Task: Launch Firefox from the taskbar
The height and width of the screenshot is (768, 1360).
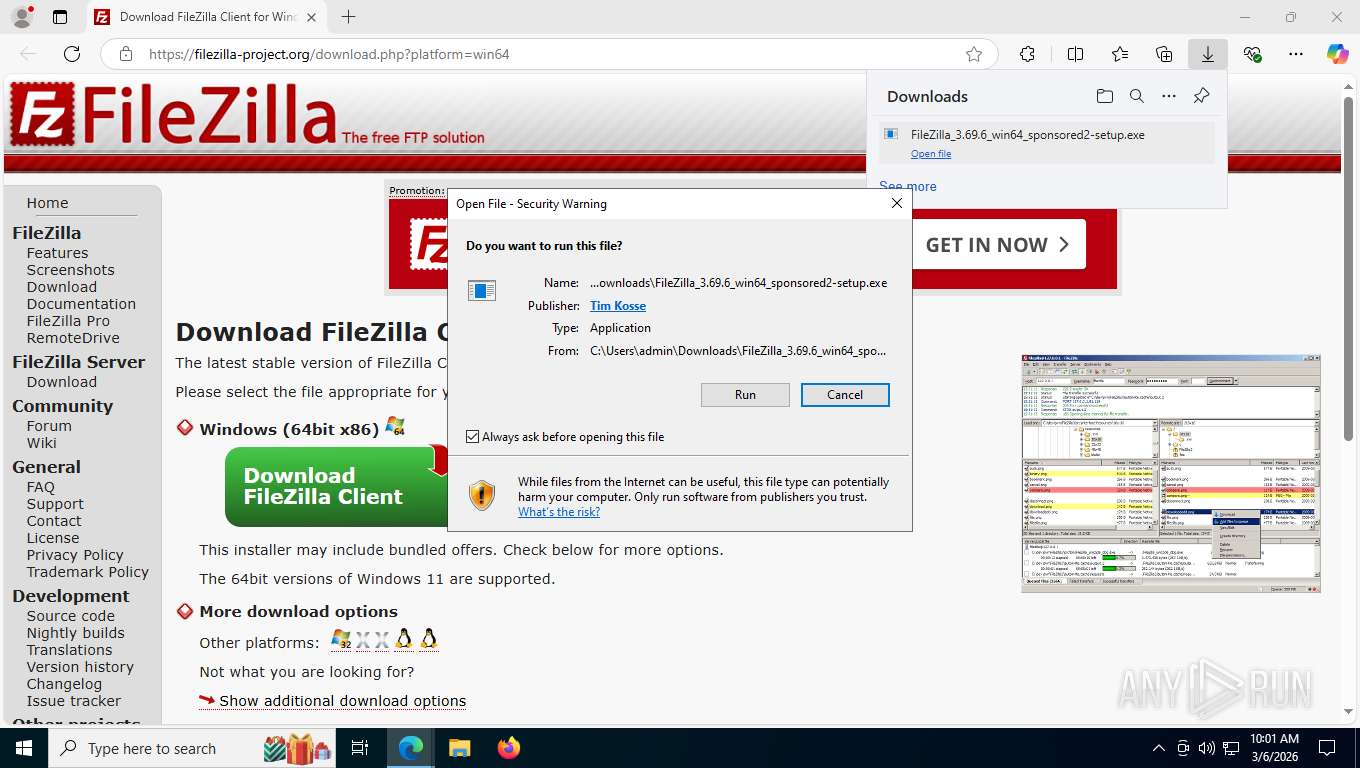Action: (509, 748)
